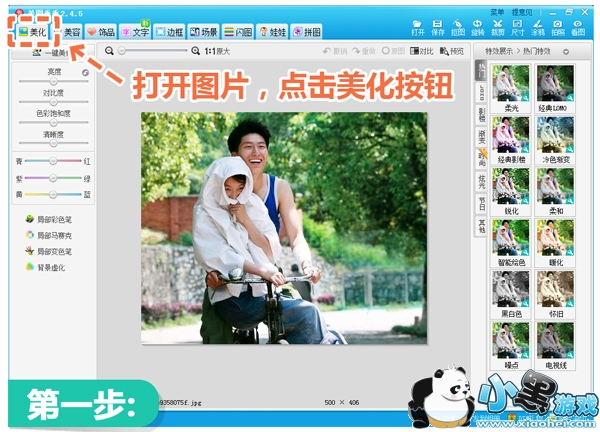
Task: Apply the 锐化 sharpen effect thumbnail
Action: [511, 192]
